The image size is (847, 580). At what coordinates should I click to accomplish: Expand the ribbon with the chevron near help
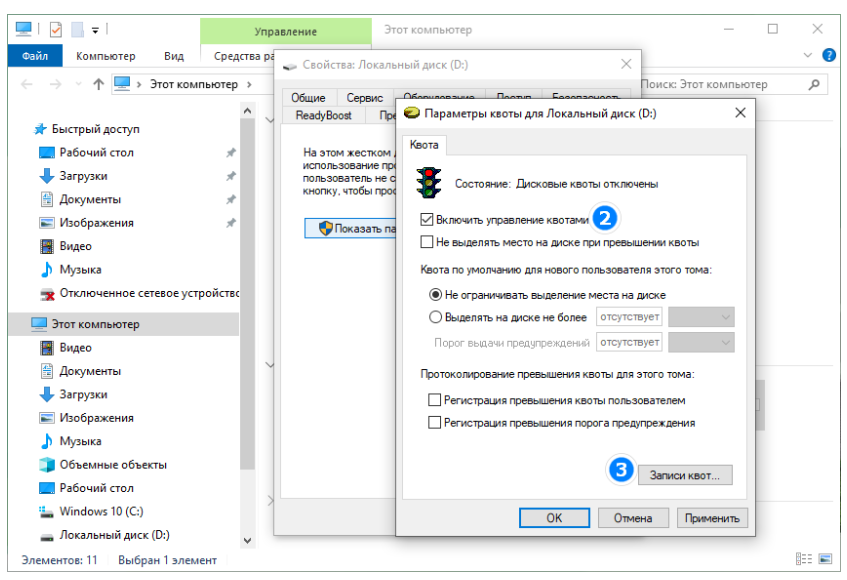pos(808,55)
